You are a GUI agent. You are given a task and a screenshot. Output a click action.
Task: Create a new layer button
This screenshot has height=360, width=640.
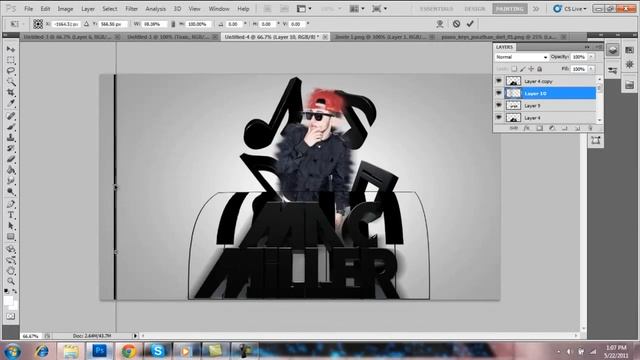point(578,128)
